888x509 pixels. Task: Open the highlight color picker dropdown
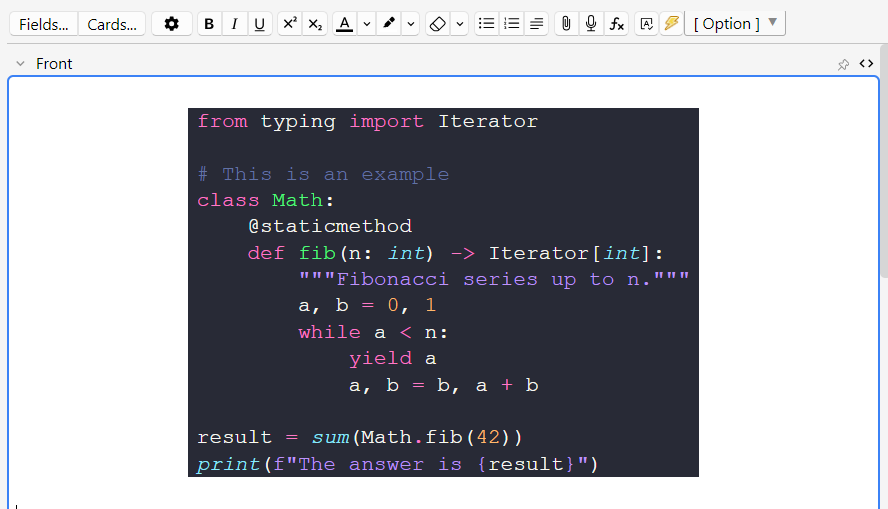[x=411, y=24]
